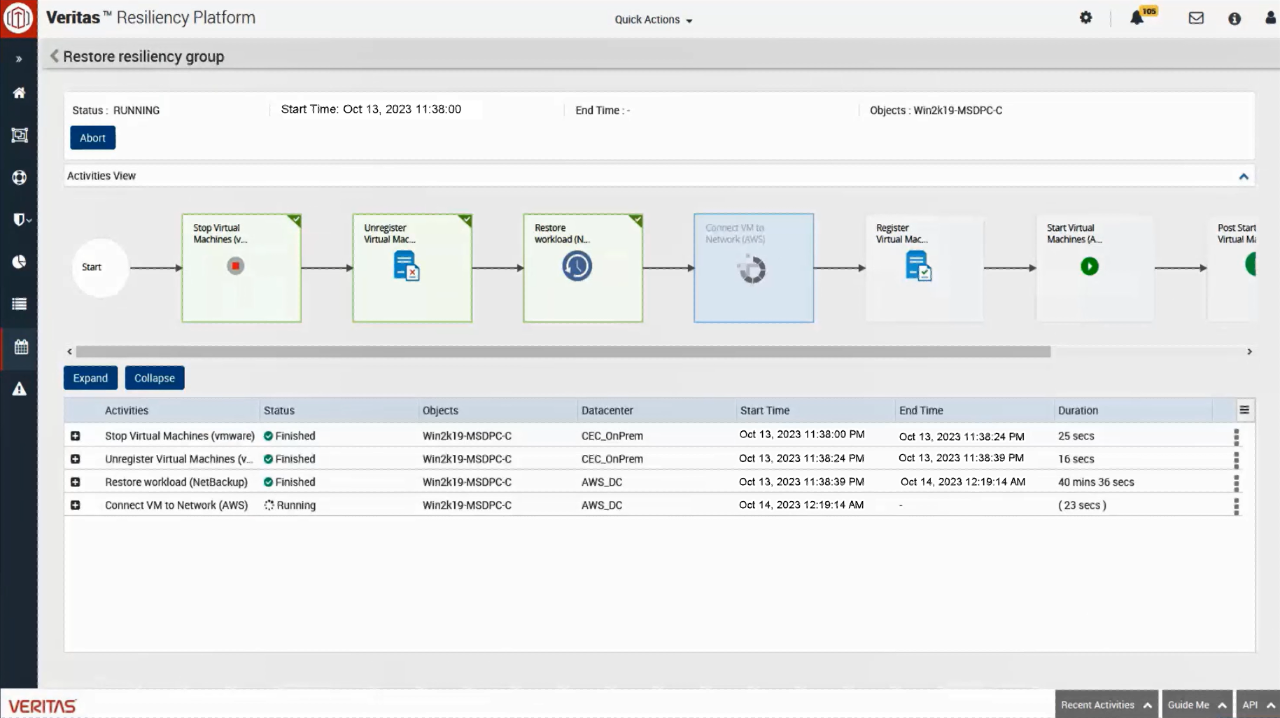This screenshot has width=1280, height=718.
Task: Select the Stop Virtual Machines workflow step
Action: [x=241, y=268]
